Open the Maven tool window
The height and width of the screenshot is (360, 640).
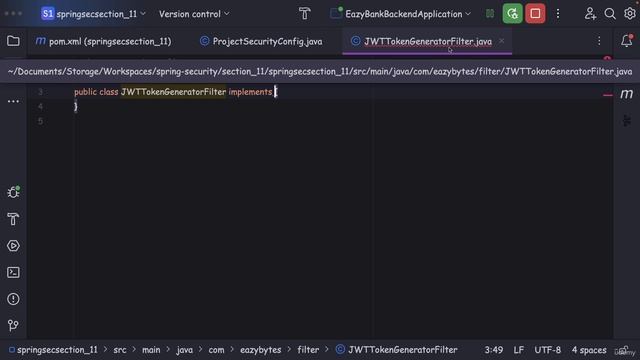[627, 94]
